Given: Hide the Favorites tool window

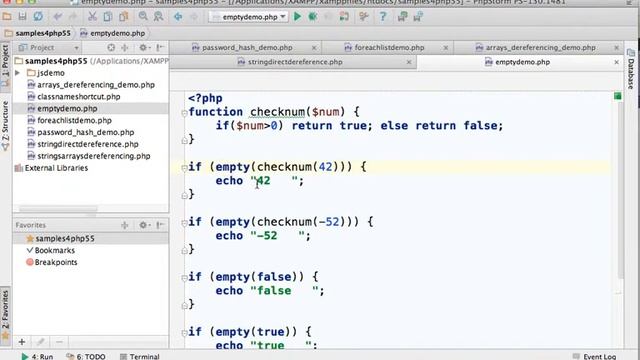Looking at the screenshot, I should pyautogui.click(x=160, y=225).
